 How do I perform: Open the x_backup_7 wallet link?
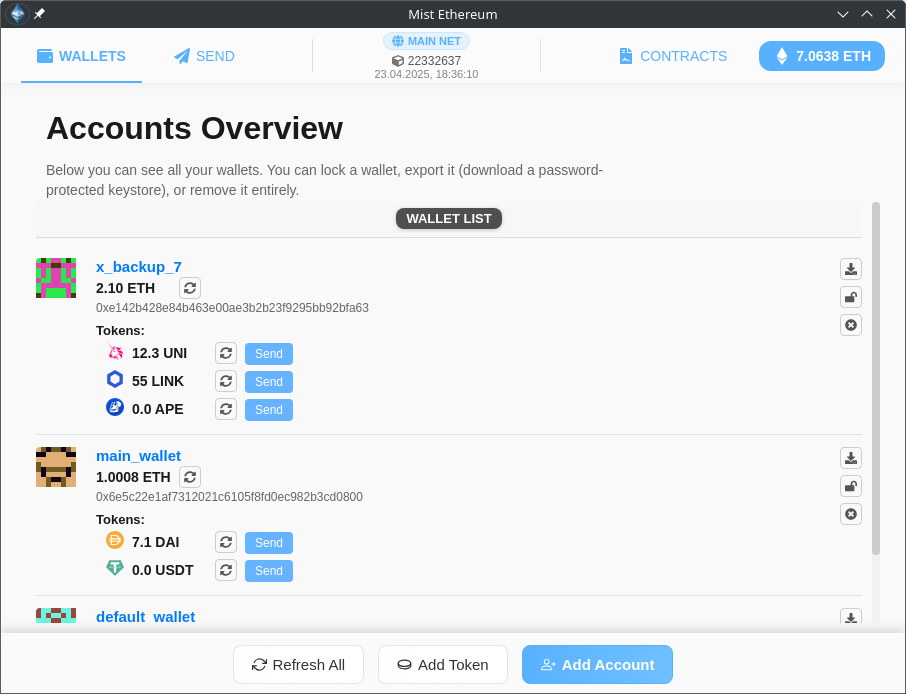[x=139, y=267]
